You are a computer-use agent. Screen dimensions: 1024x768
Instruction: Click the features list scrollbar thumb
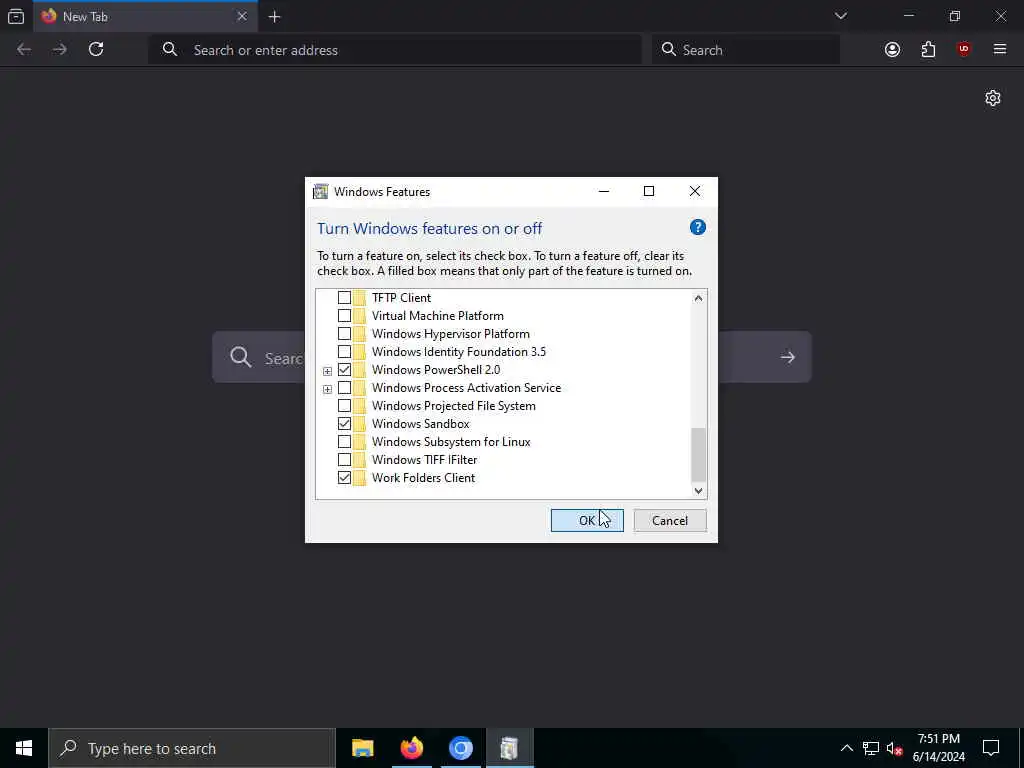pos(698,455)
